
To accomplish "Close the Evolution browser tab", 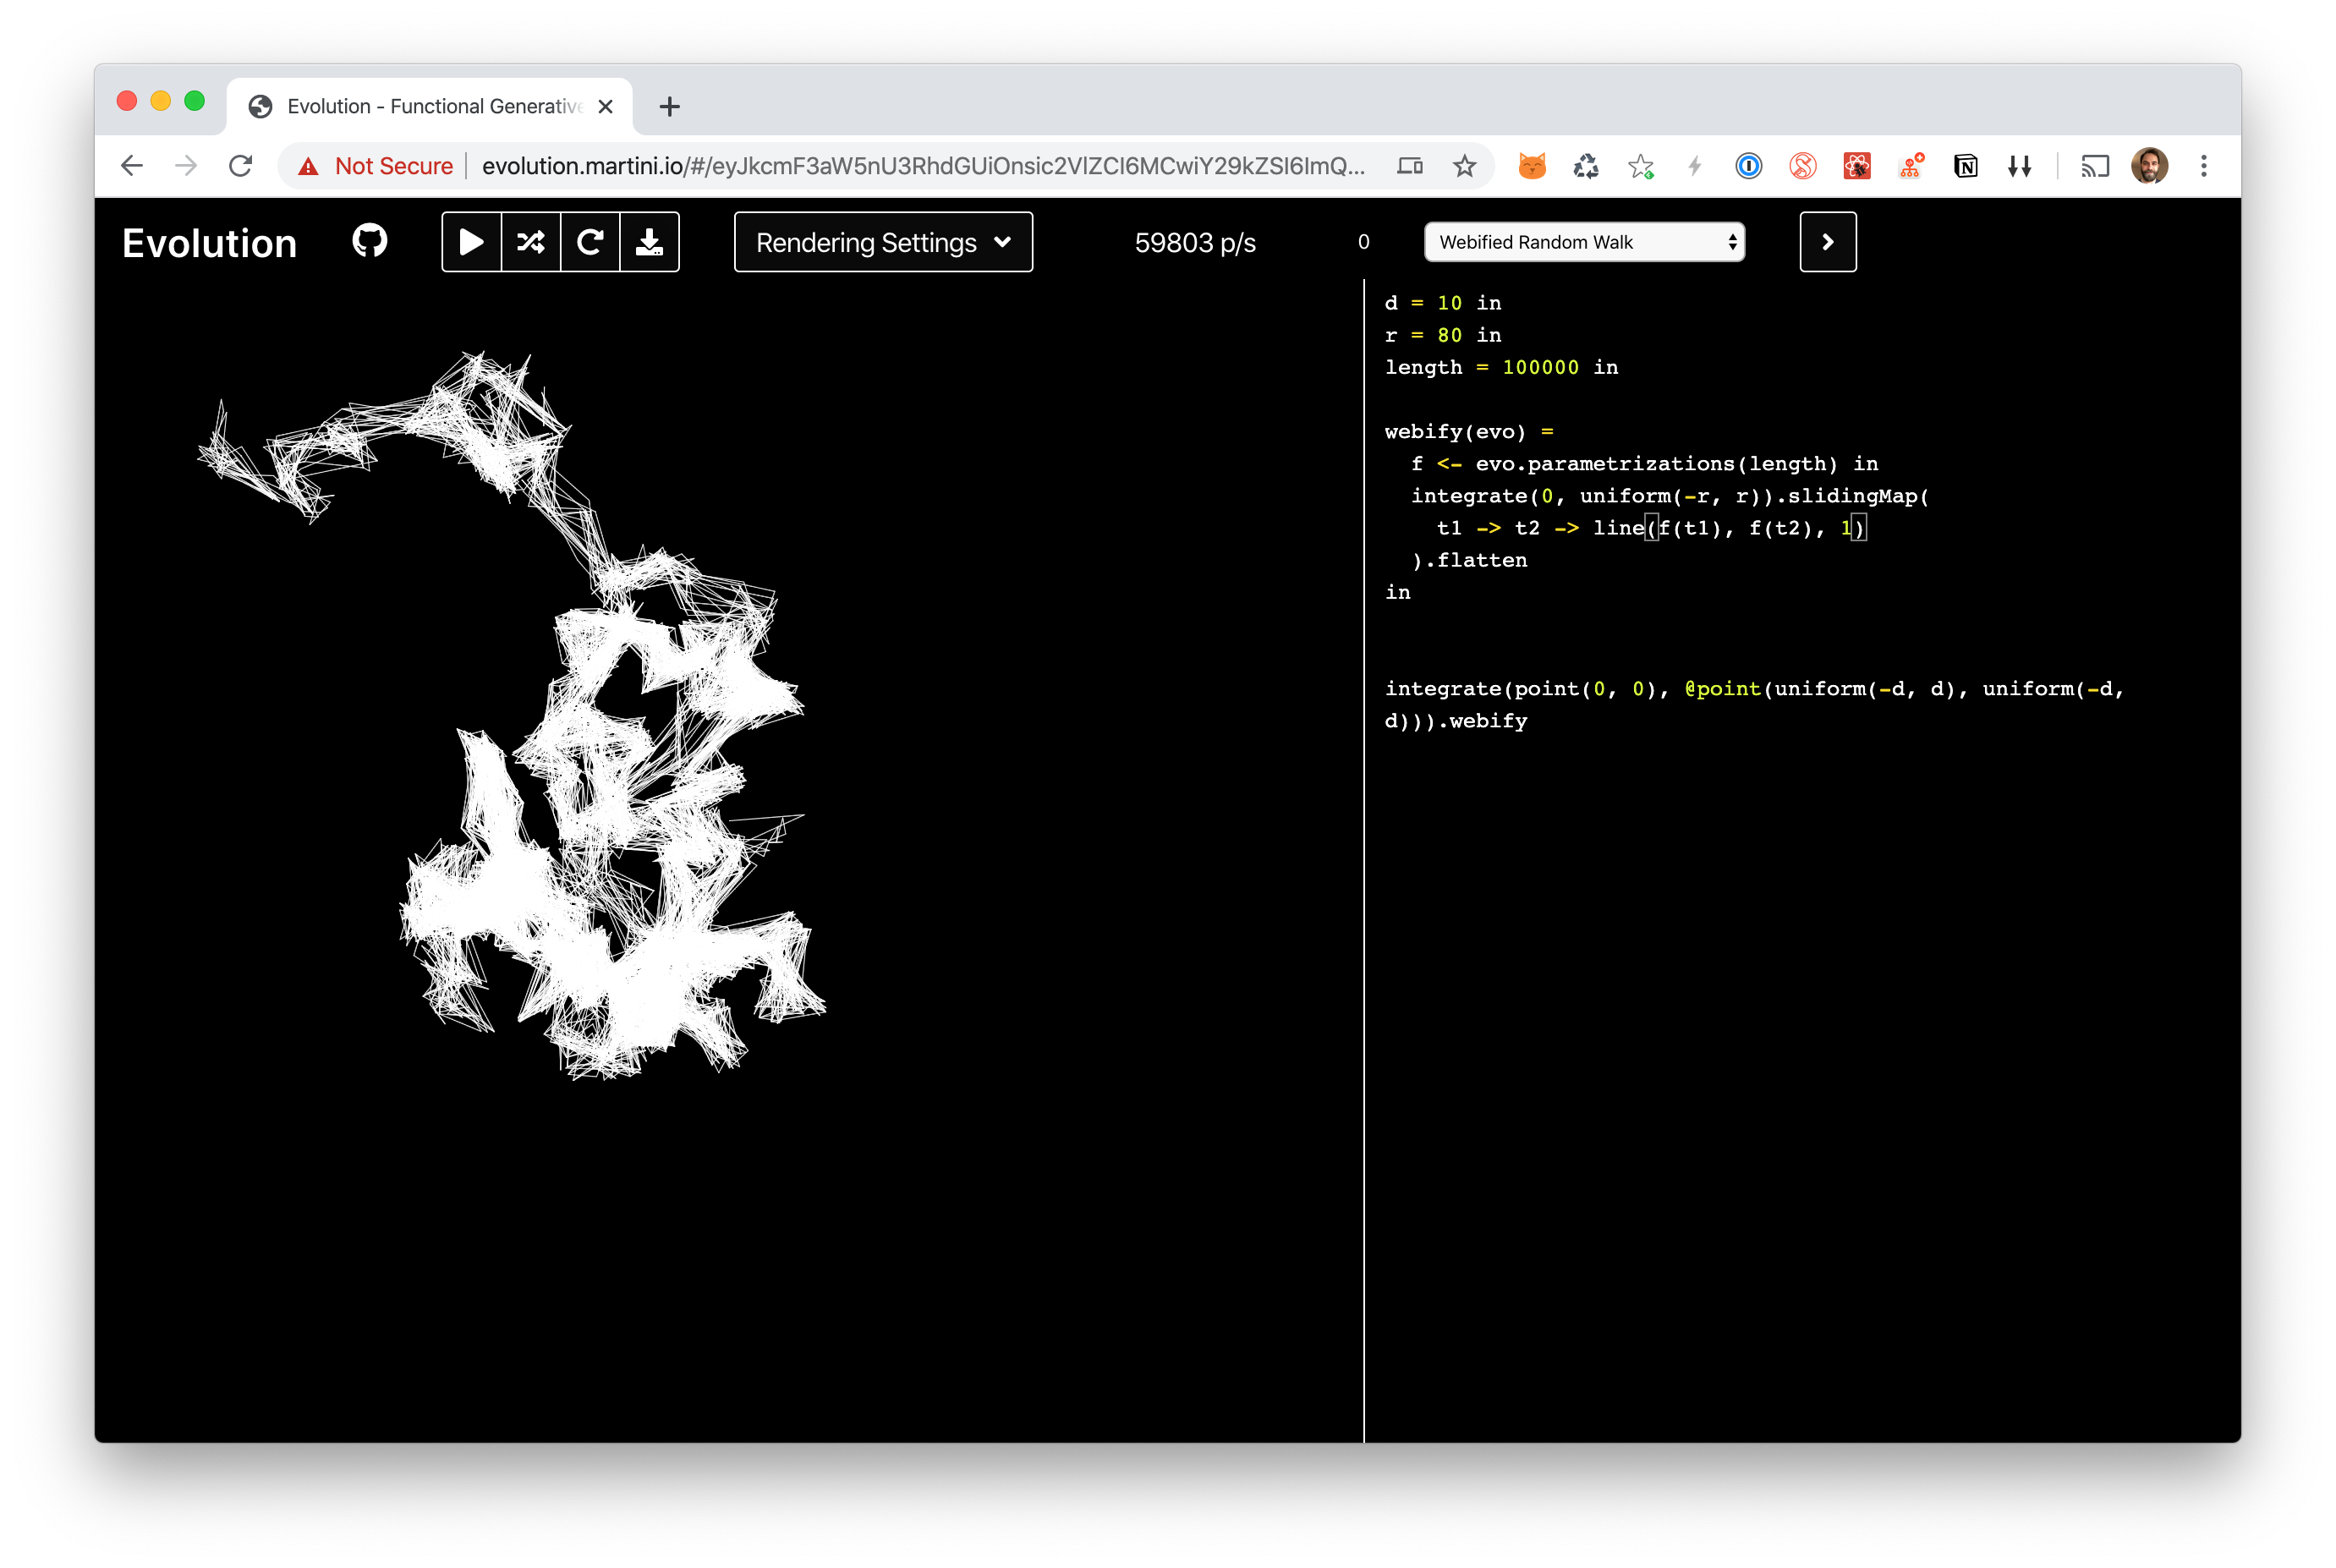I will tap(605, 106).
